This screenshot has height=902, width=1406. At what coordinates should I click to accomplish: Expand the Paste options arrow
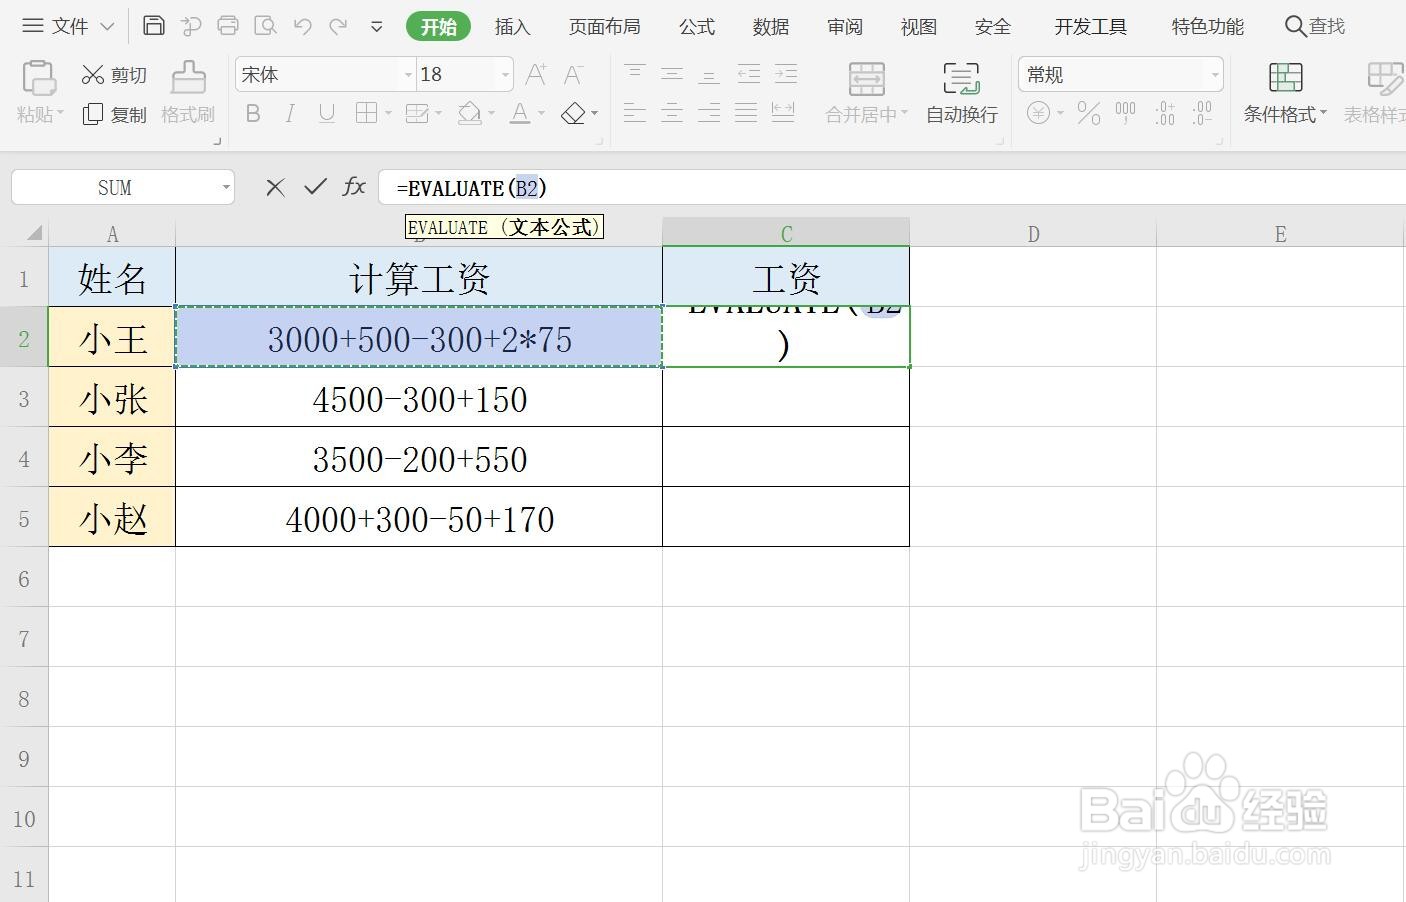[60, 114]
